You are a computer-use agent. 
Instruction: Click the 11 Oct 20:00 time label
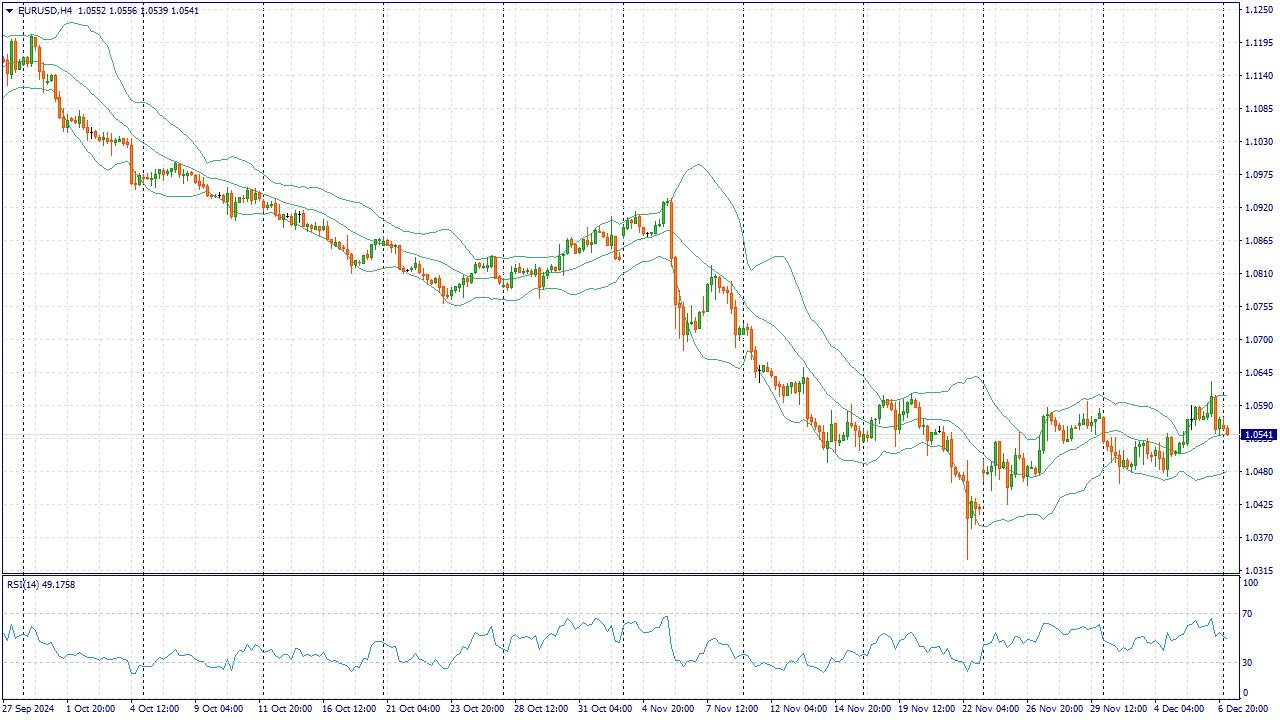[x=284, y=708]
